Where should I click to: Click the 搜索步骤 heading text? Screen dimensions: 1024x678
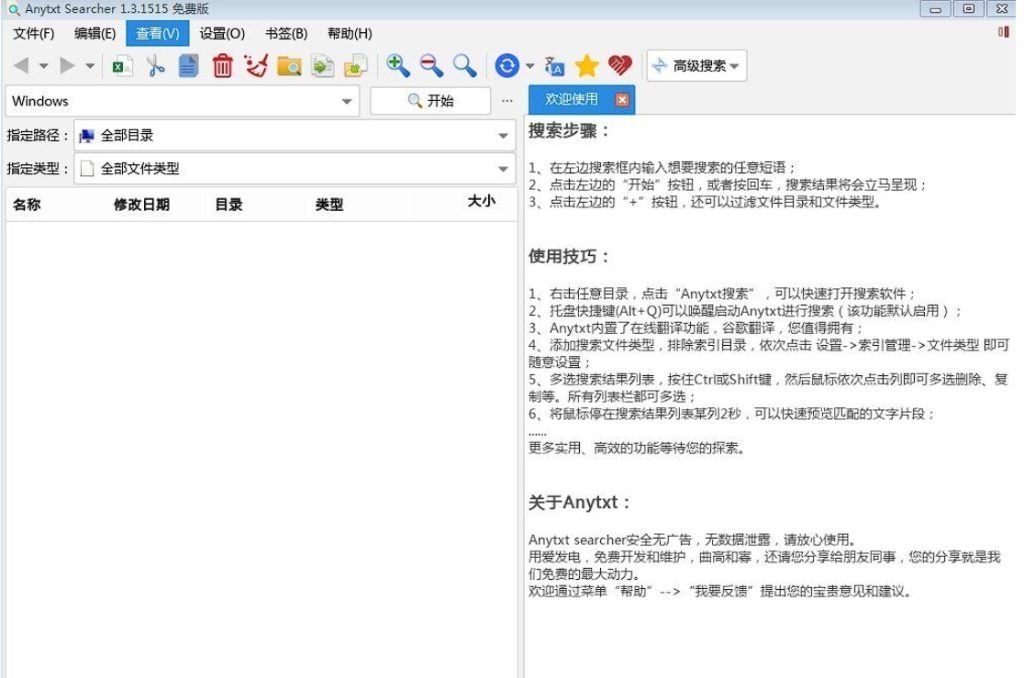click(x=568, y=131)
